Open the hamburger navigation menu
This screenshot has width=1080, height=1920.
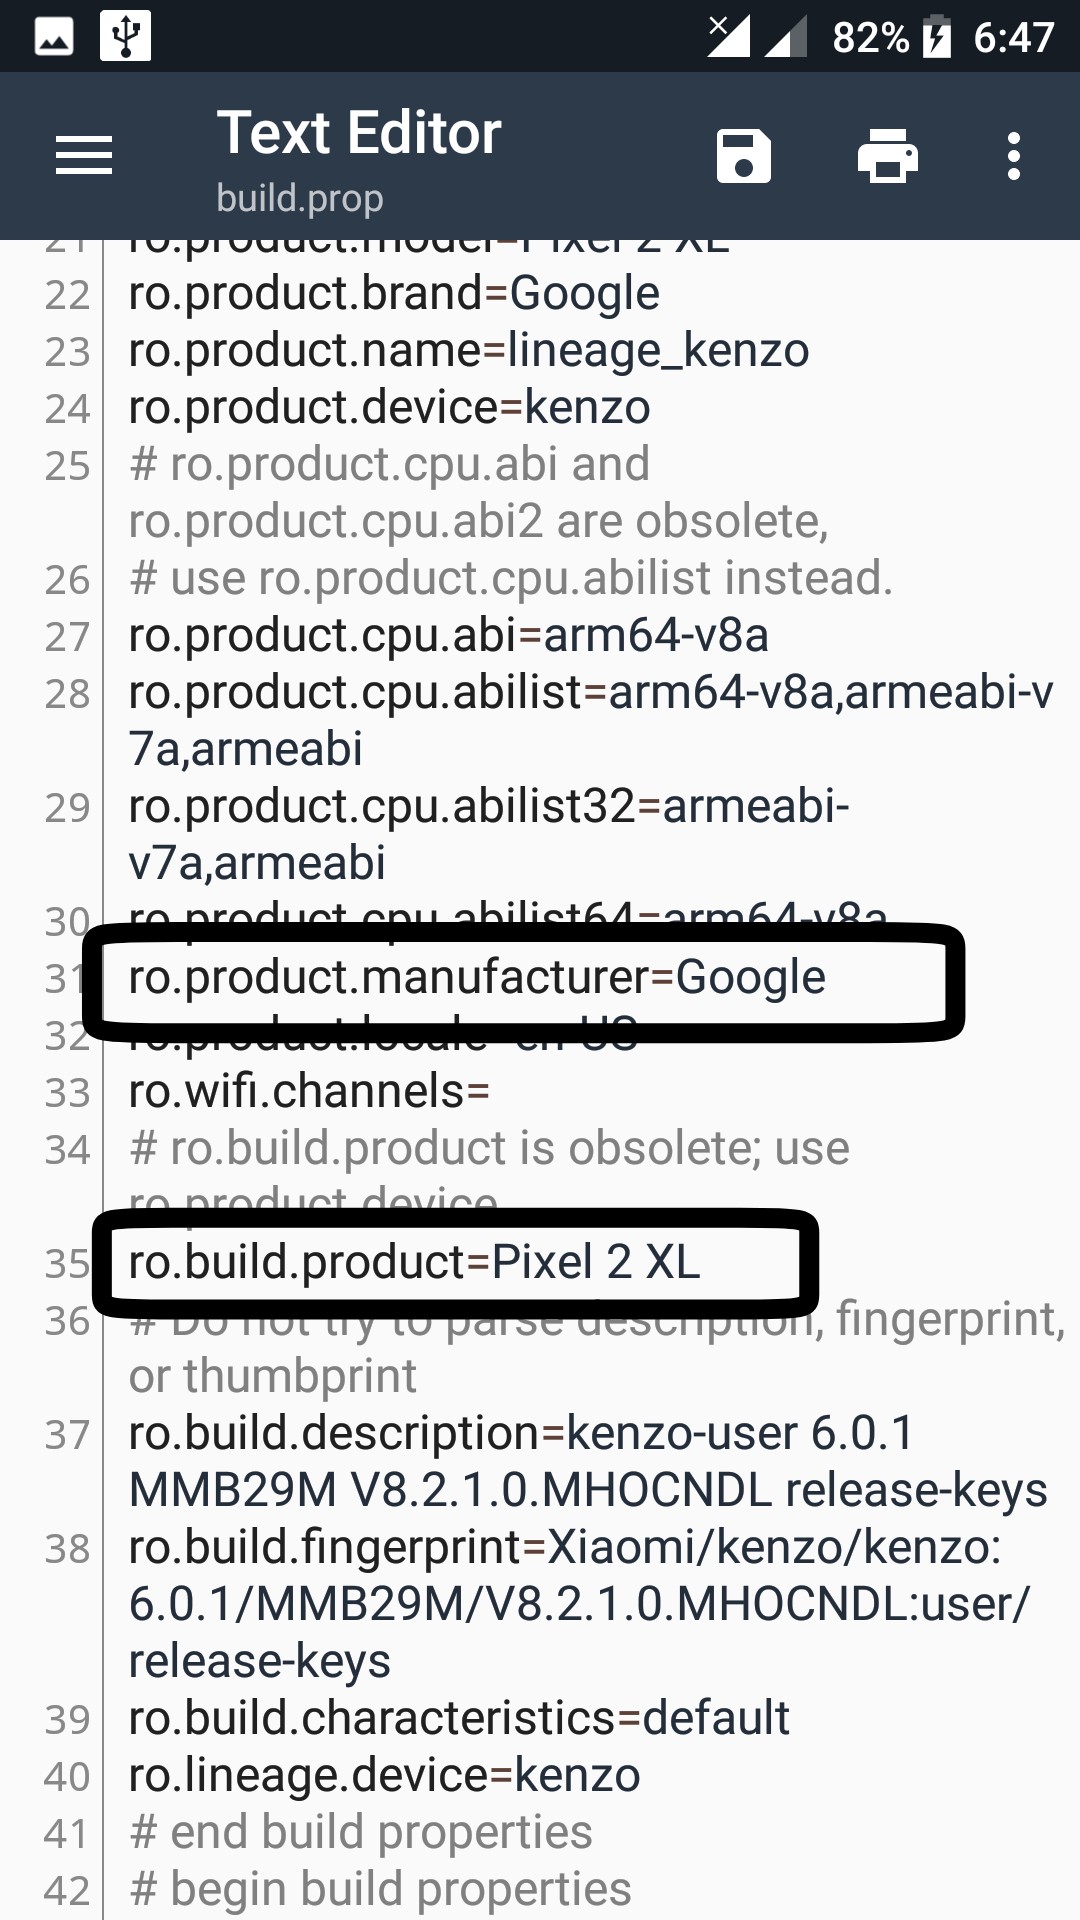point(84,156)
